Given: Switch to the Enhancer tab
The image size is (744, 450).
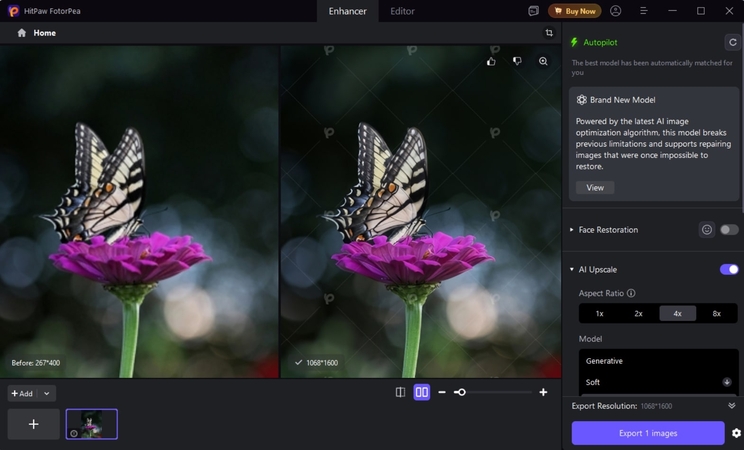Looking at the screenshot, I should coord(347,11).
